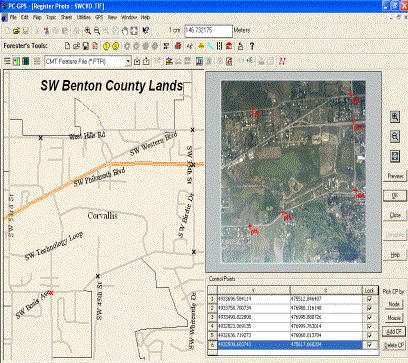Toggle Lock checkbox for control point 1

coord(369,299)
